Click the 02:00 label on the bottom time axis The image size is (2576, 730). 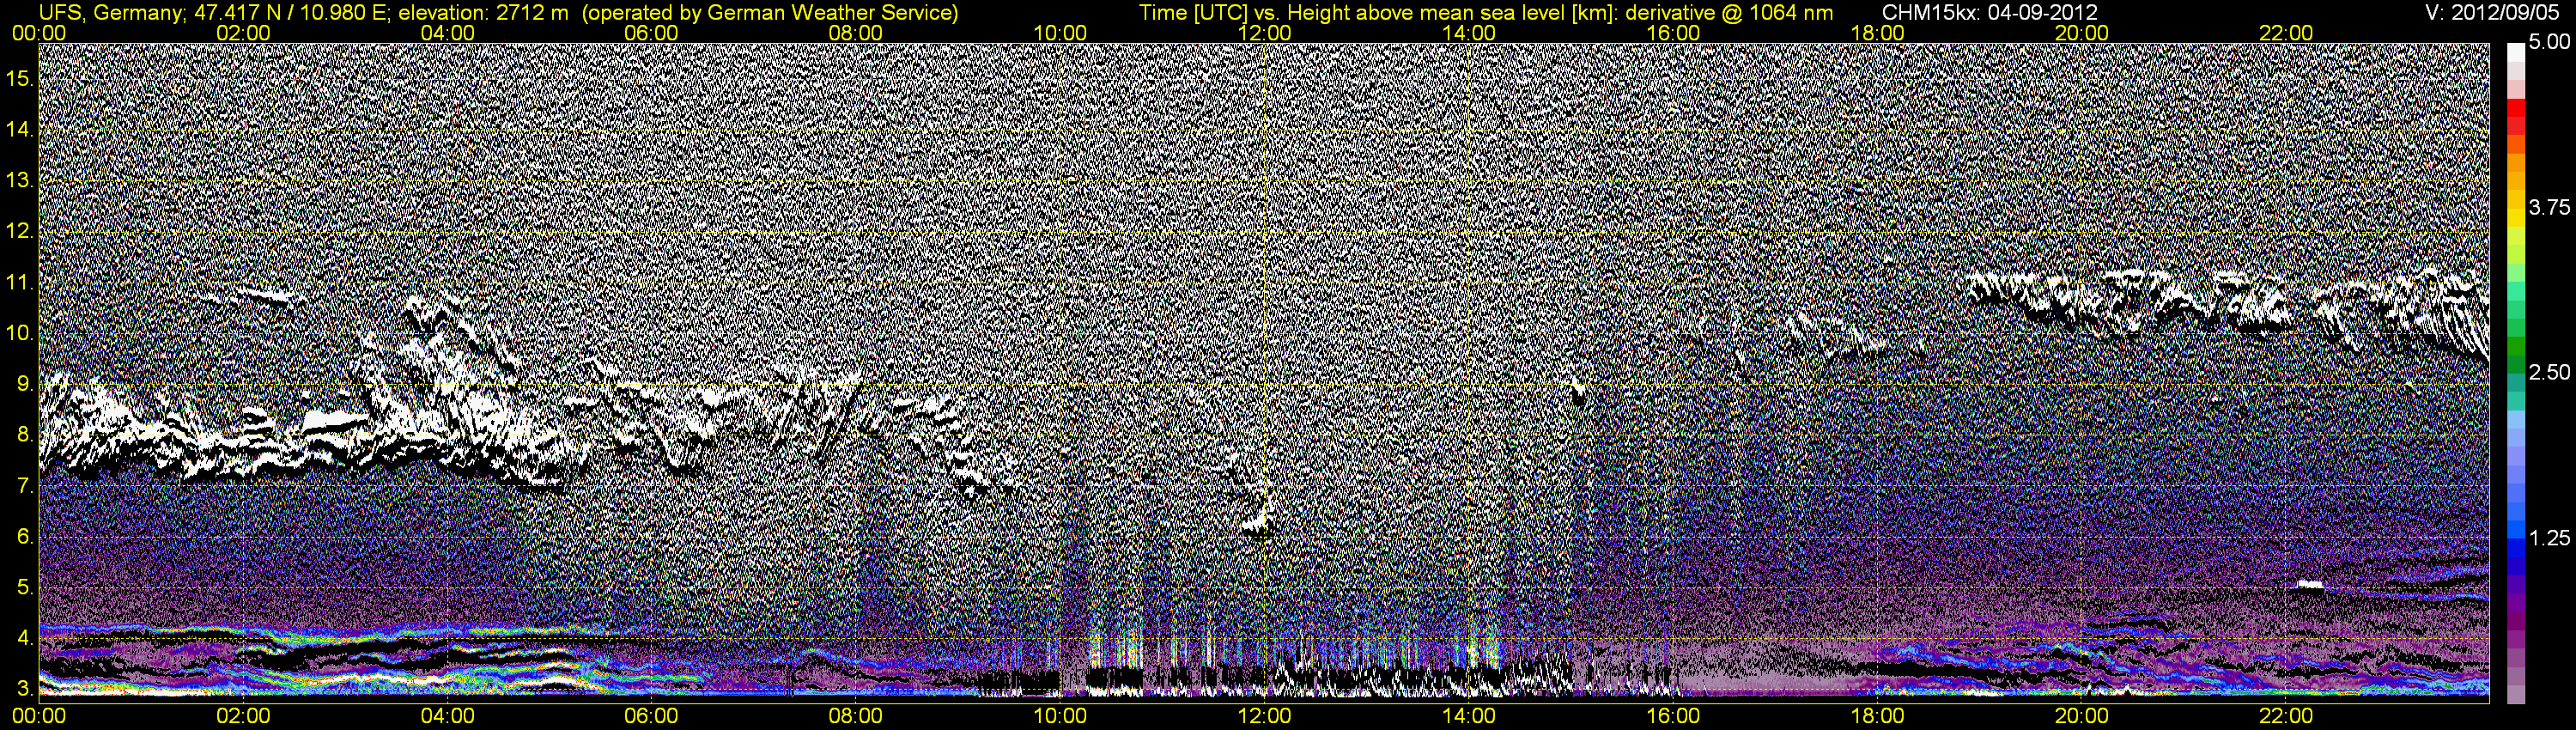[243, 716]
